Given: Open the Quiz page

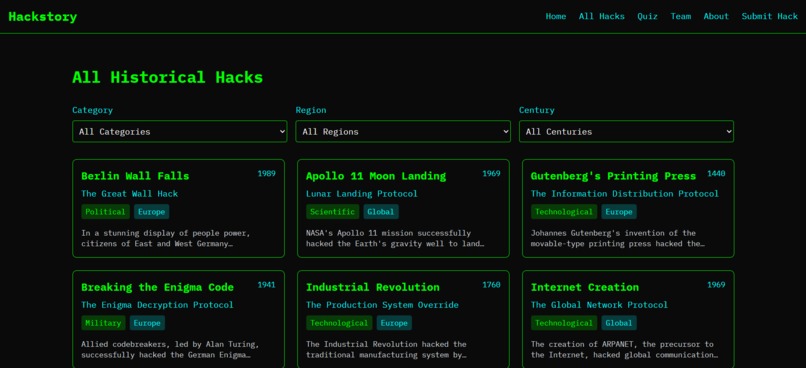Looking at the screenshot, I should click(x=647, y=16).
